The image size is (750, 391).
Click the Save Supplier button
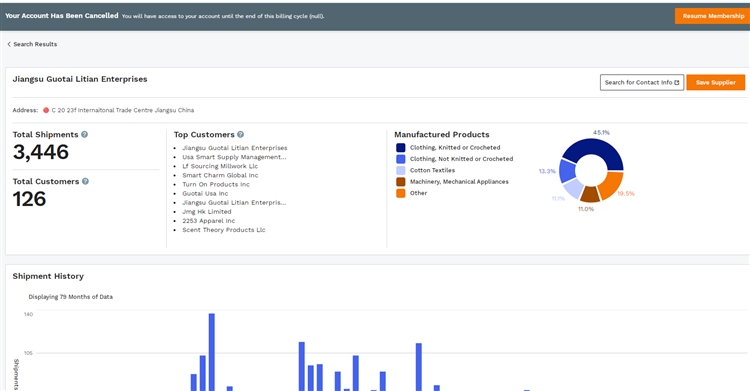(716, 82)
